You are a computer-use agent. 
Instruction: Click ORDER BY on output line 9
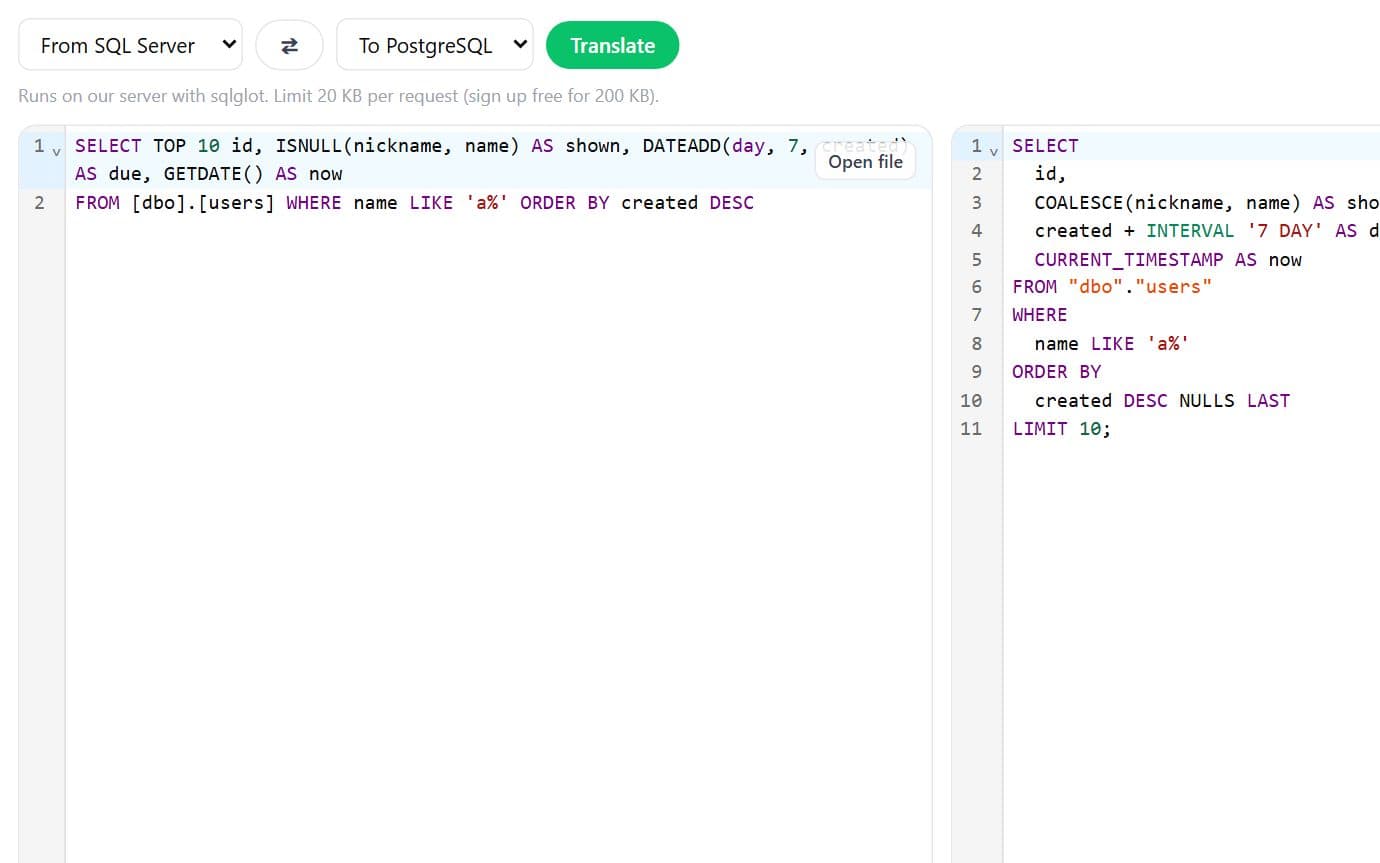coord(1057,372)
